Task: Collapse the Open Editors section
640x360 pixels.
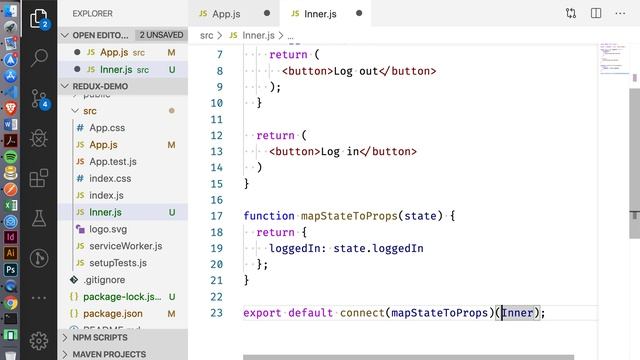Action: 64,36
